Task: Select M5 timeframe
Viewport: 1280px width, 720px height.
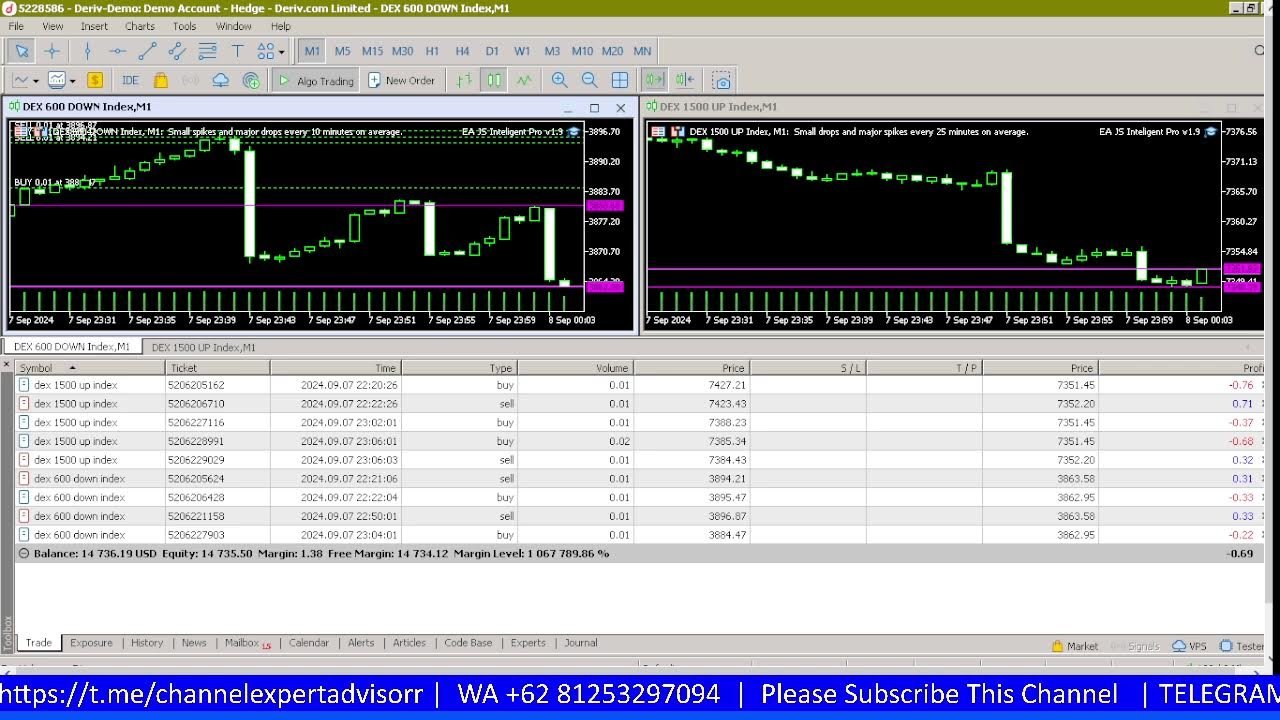Action: [342, 51]
